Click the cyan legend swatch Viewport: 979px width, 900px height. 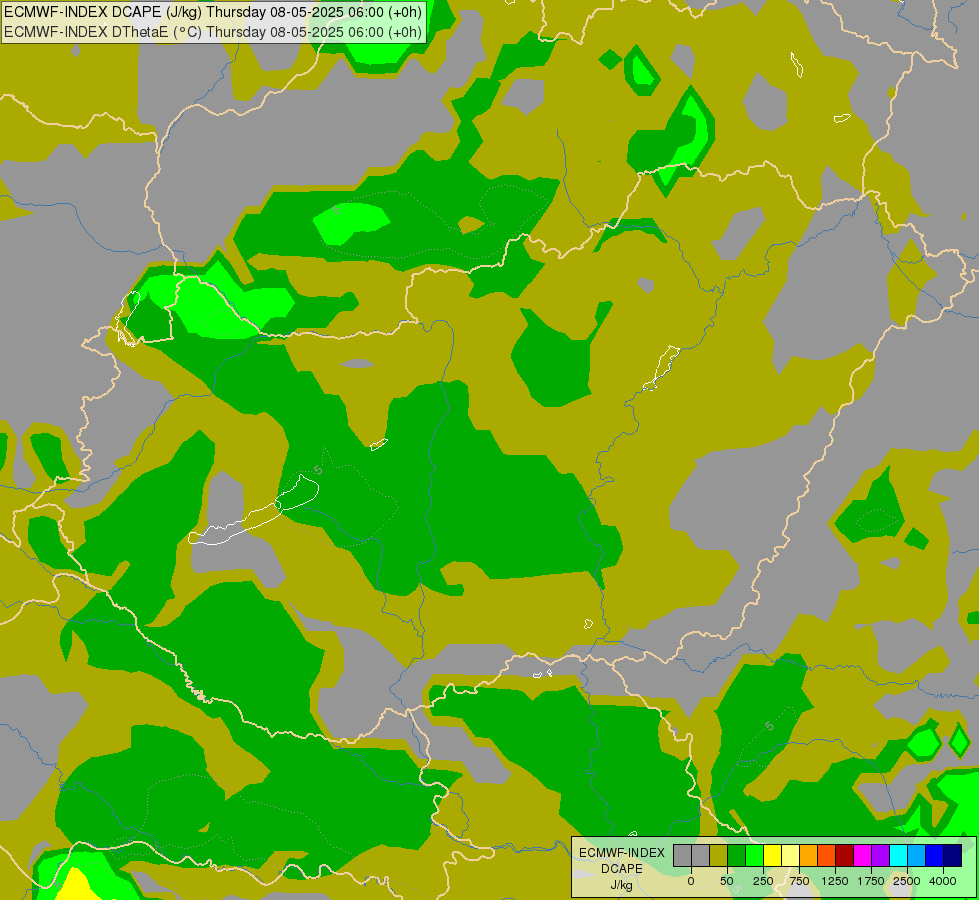[898, 855]
